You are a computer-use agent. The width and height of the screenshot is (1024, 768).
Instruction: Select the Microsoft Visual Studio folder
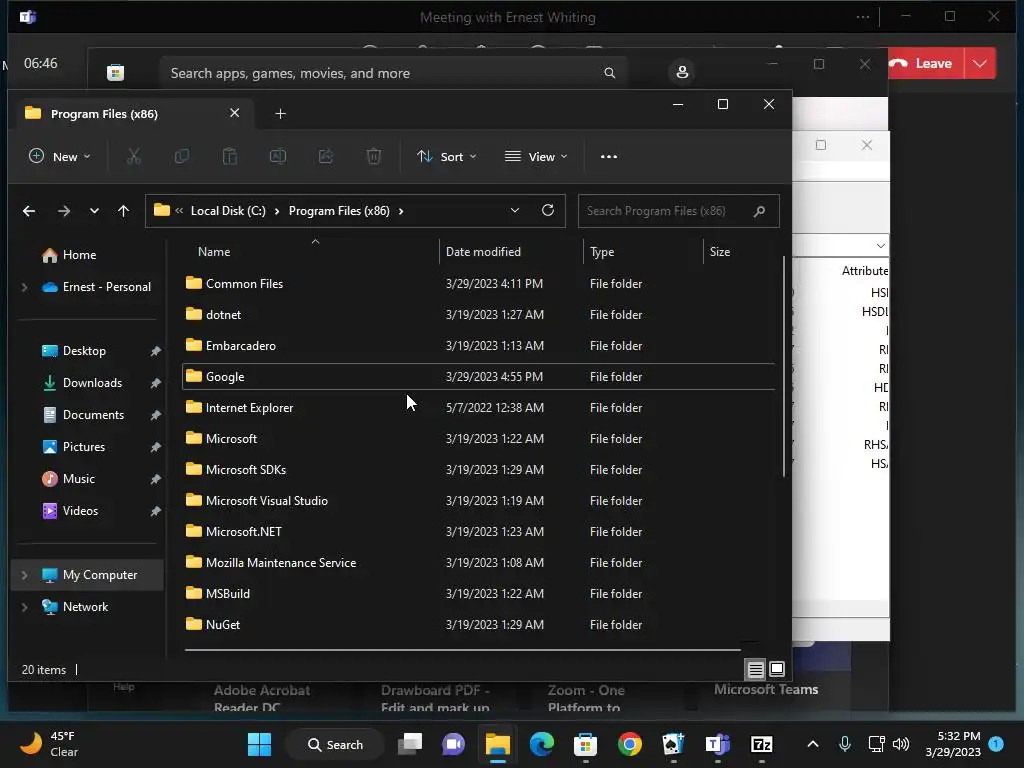click(x=478, y=501)
